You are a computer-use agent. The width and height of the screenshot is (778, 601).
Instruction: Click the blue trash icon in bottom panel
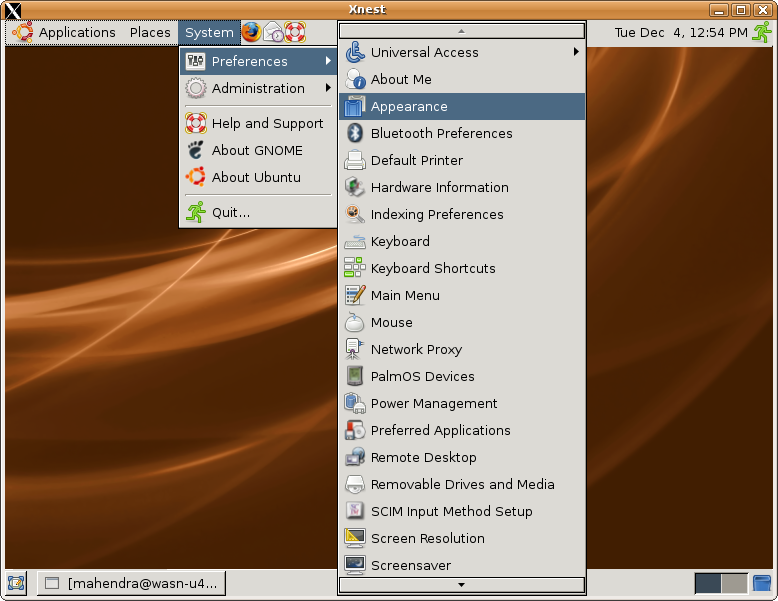click(762, 583)
